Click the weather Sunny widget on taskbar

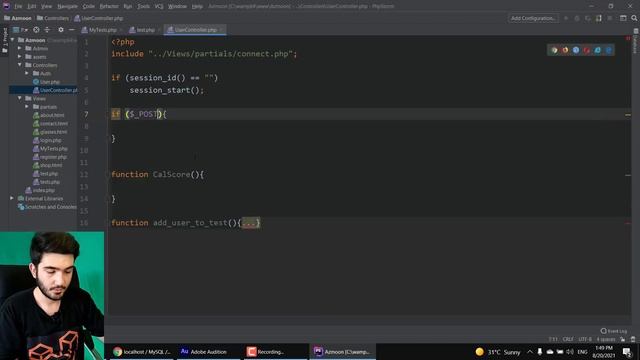[498, 352]
